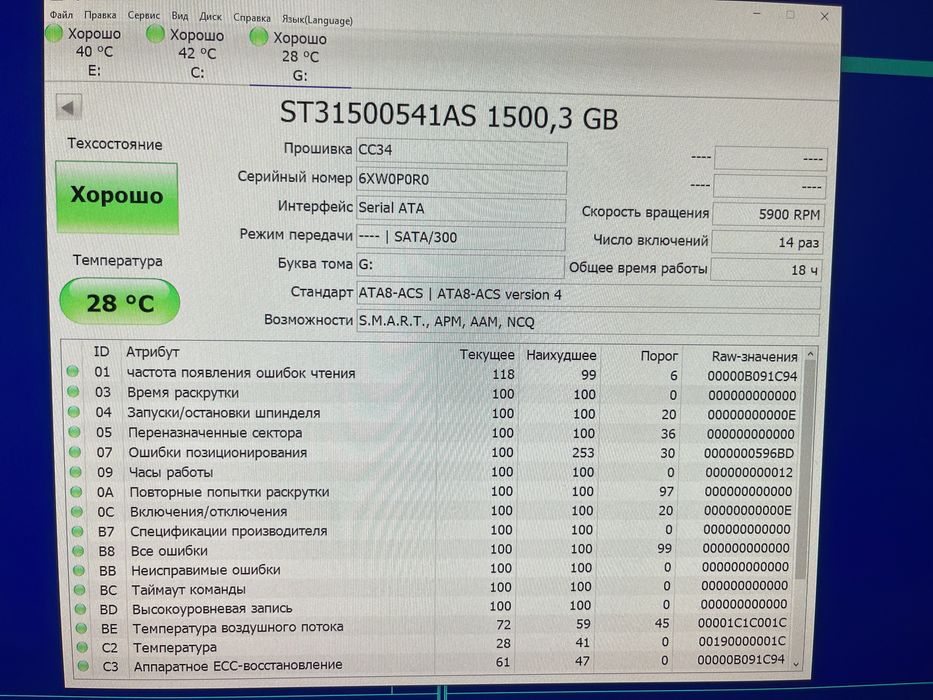The image size is (933, 700).
Task: Select row BC Таймаут команды
Action: (x=433, y=588)
